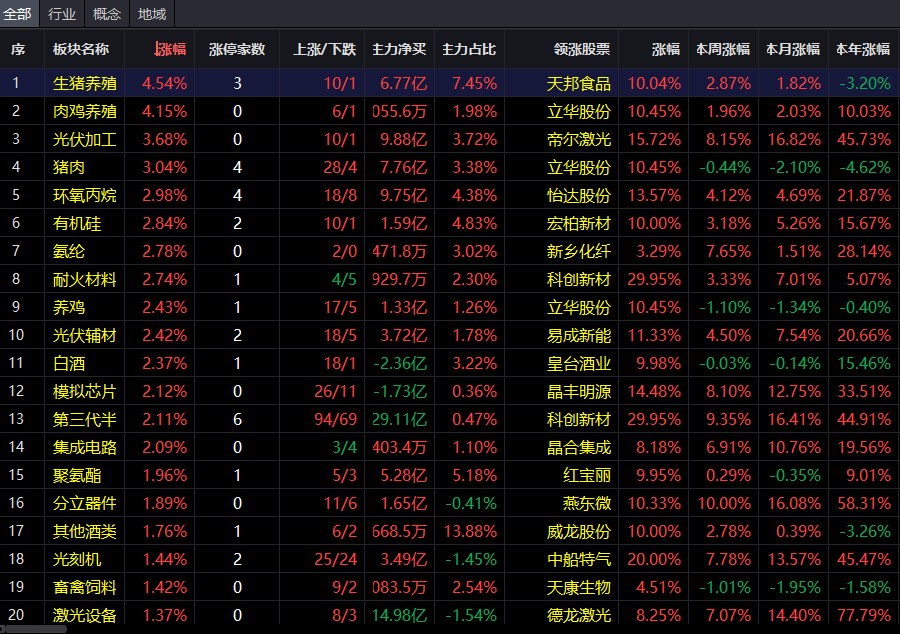Open the 光伏加工 sector
Image resolution: width=900 pixels, height=634 pixels.
(85, 139)
